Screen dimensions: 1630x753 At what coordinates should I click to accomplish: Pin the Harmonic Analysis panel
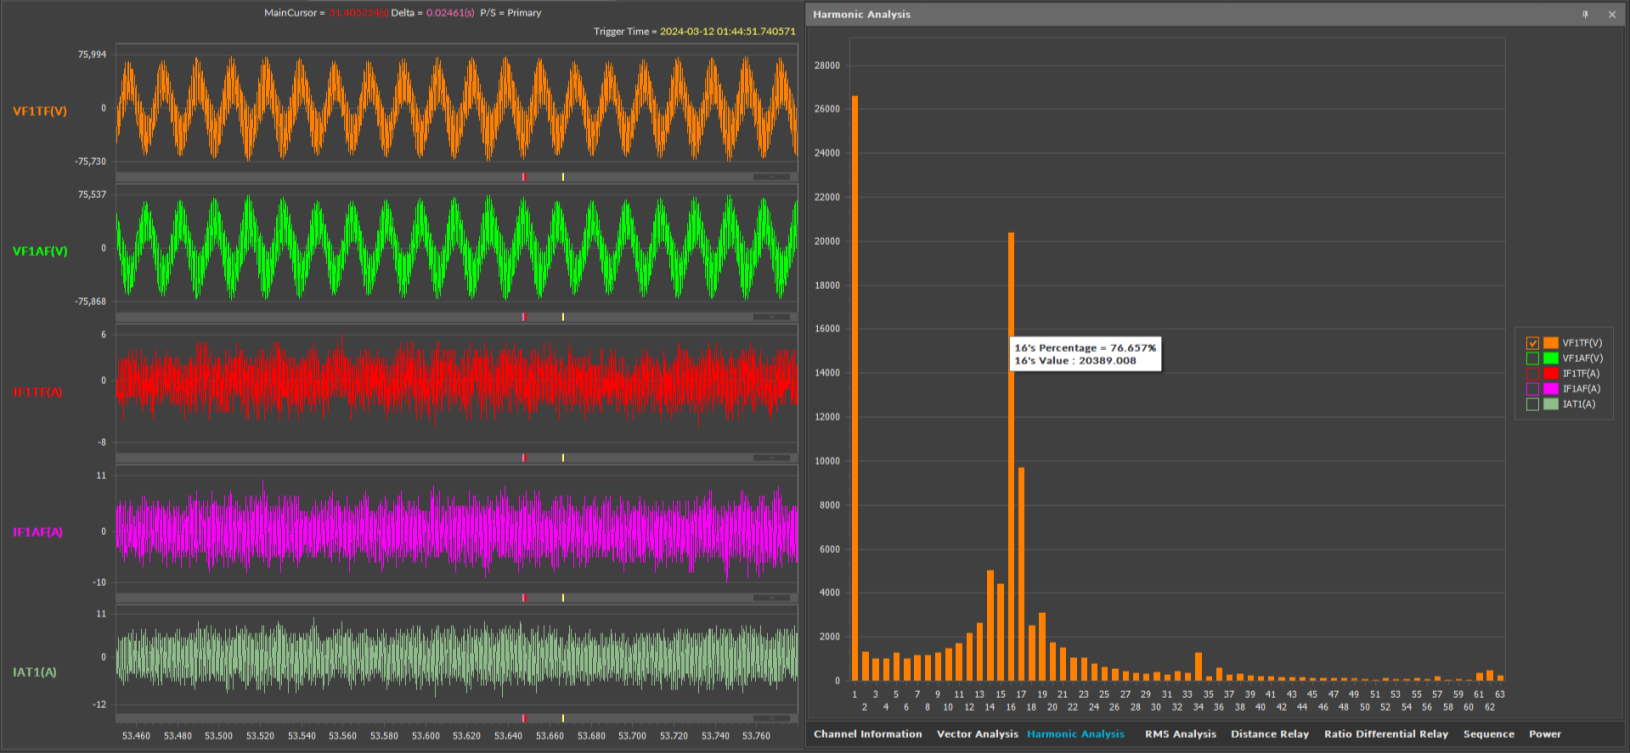point(1585,15)
